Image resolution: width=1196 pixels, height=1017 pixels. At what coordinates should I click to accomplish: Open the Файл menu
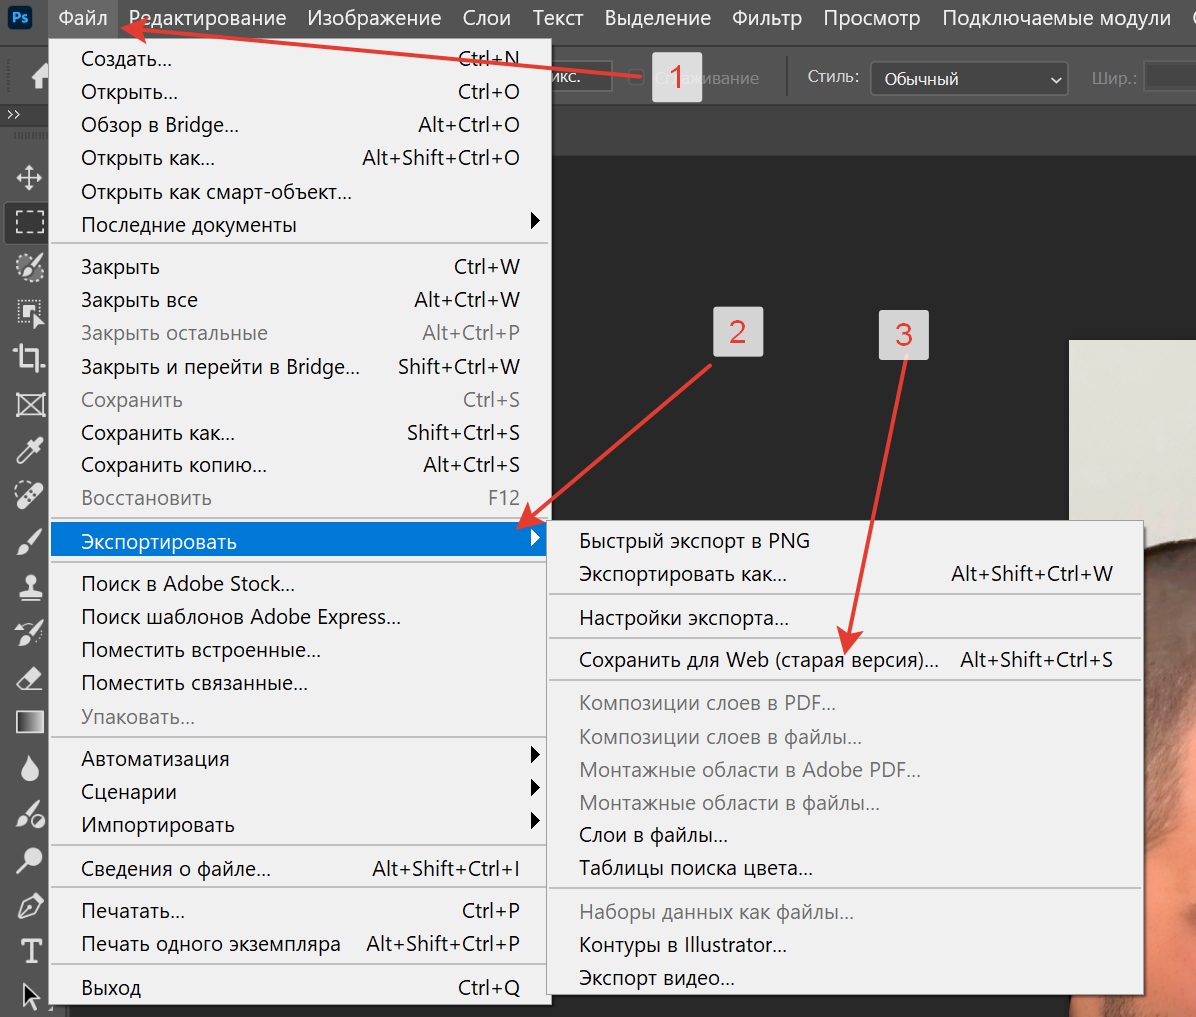pyautogui.click(x=82, y=18)
